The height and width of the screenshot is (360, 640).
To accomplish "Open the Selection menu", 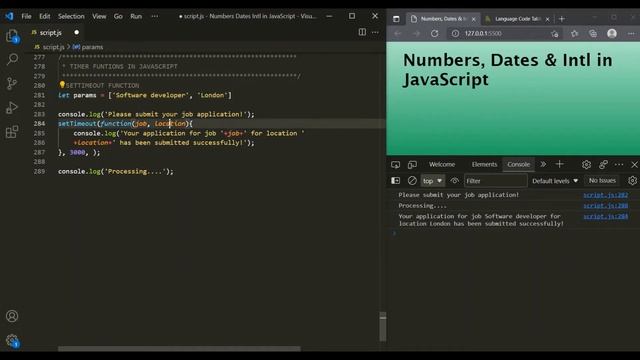I will [x=71, y=16].
